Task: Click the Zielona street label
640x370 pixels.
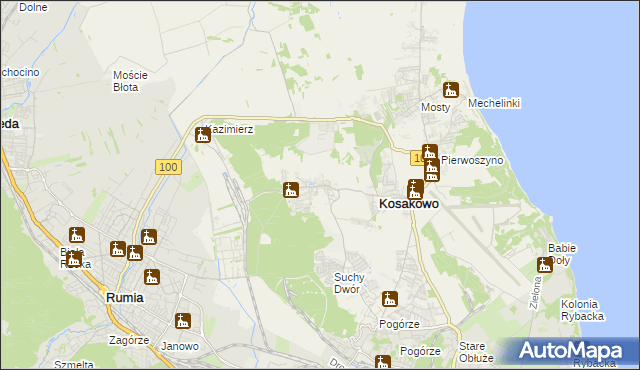Action: [535, 292]
